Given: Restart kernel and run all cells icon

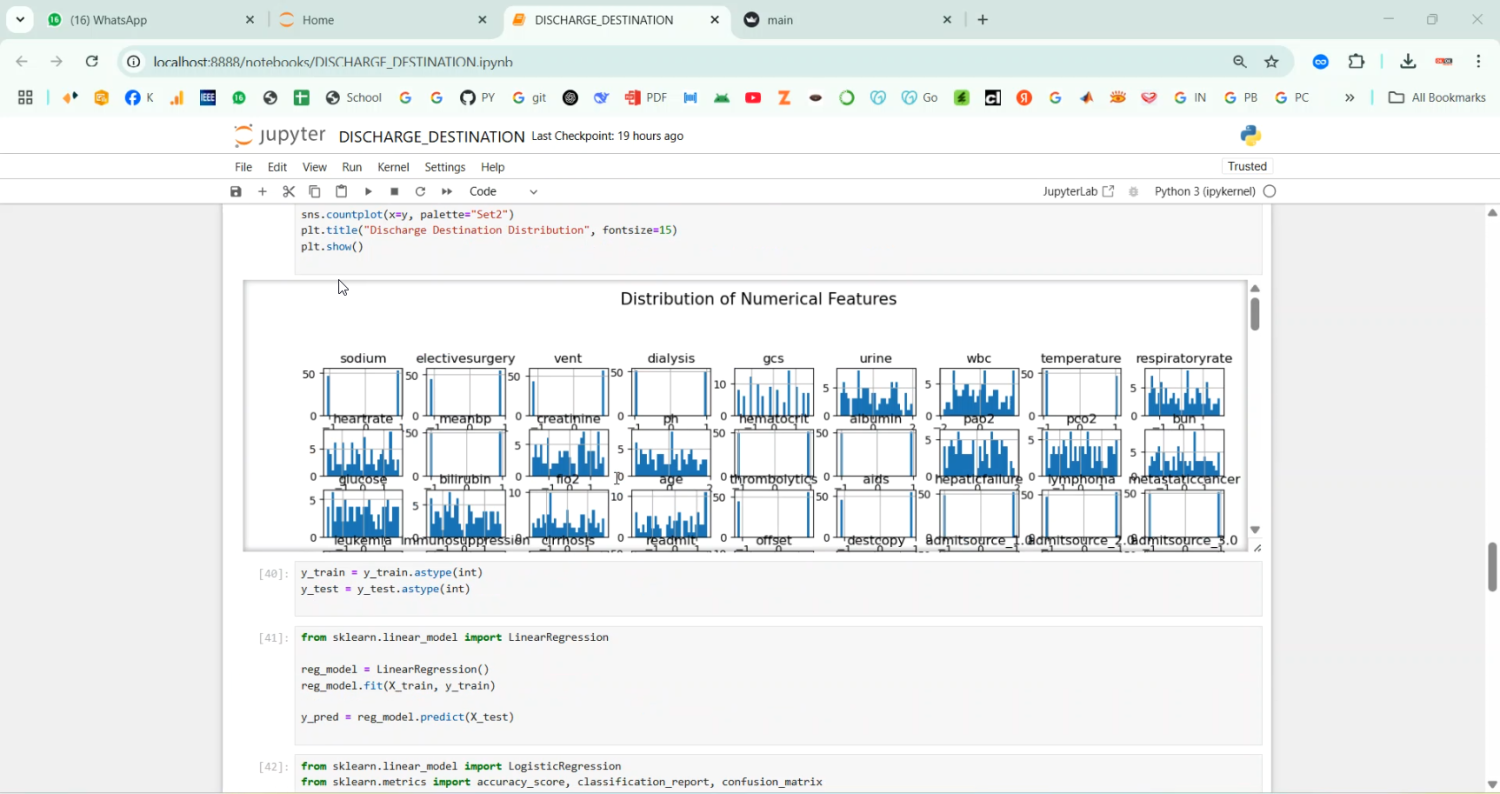Looking at the screenshot, I should [x=447, y=191].
